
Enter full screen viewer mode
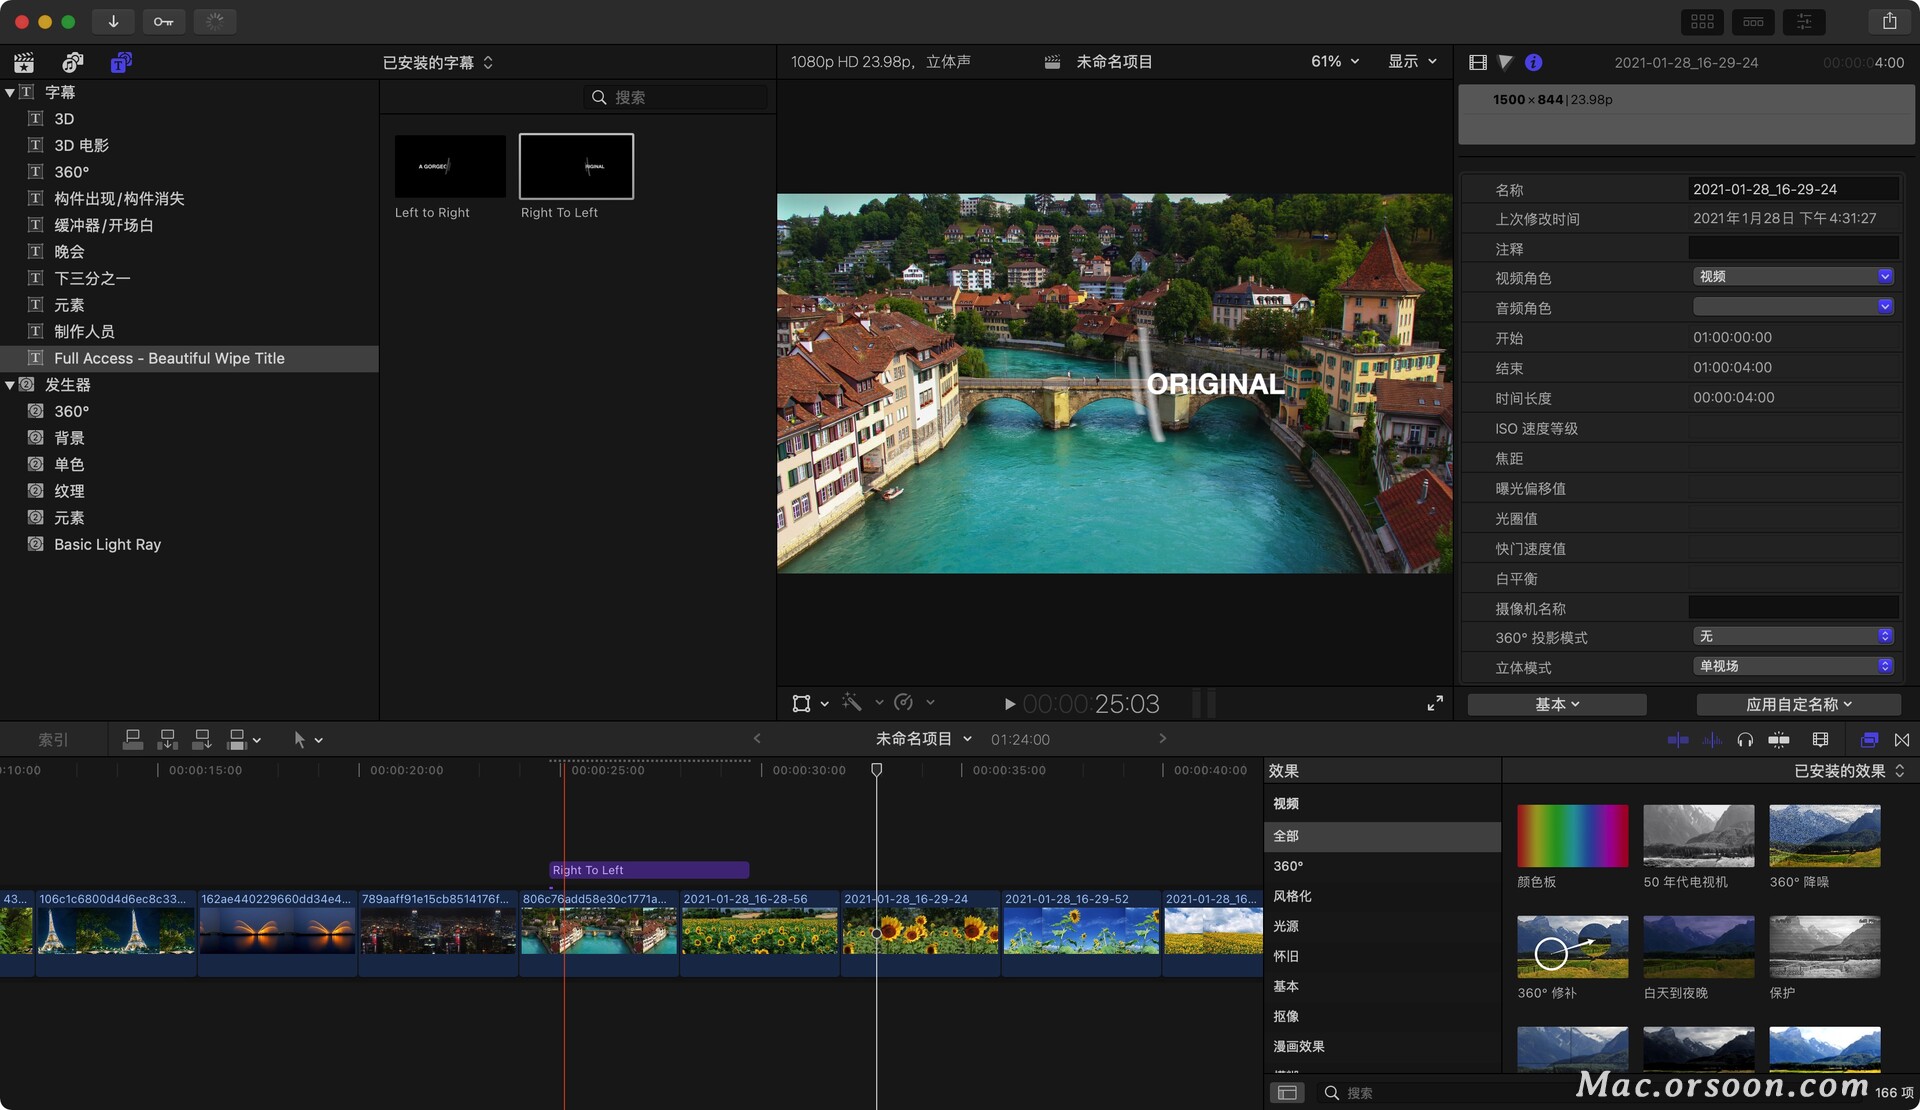tap(1434, 704)
